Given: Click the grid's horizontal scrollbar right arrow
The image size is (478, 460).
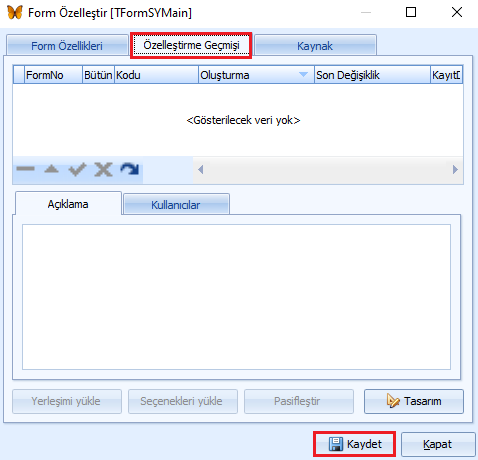Looking at the screenshot, I should click(x=455, y=170).
